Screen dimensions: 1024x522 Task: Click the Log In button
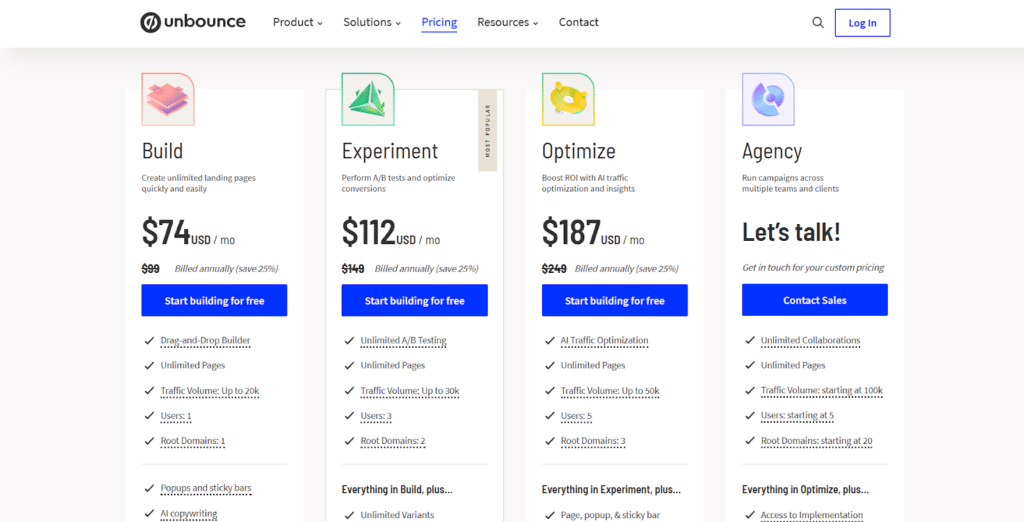(x=862, y=23)
